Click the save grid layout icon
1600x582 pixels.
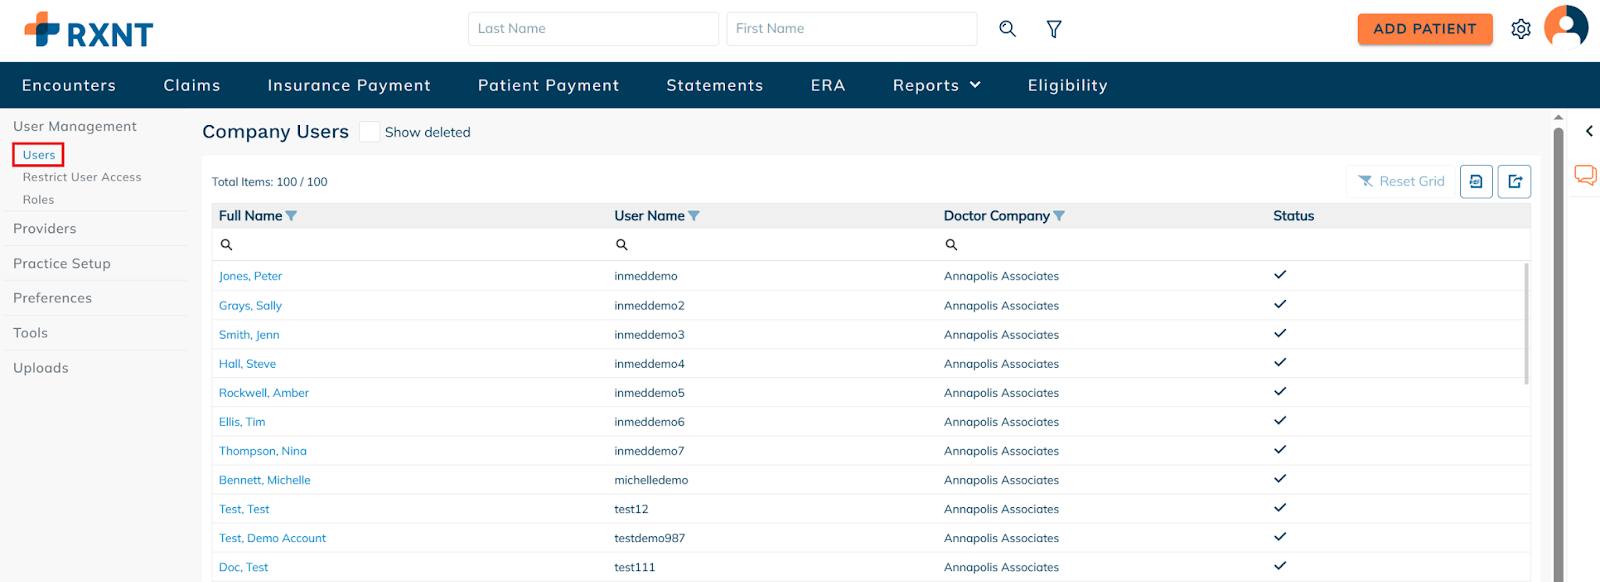[1476, 181]
